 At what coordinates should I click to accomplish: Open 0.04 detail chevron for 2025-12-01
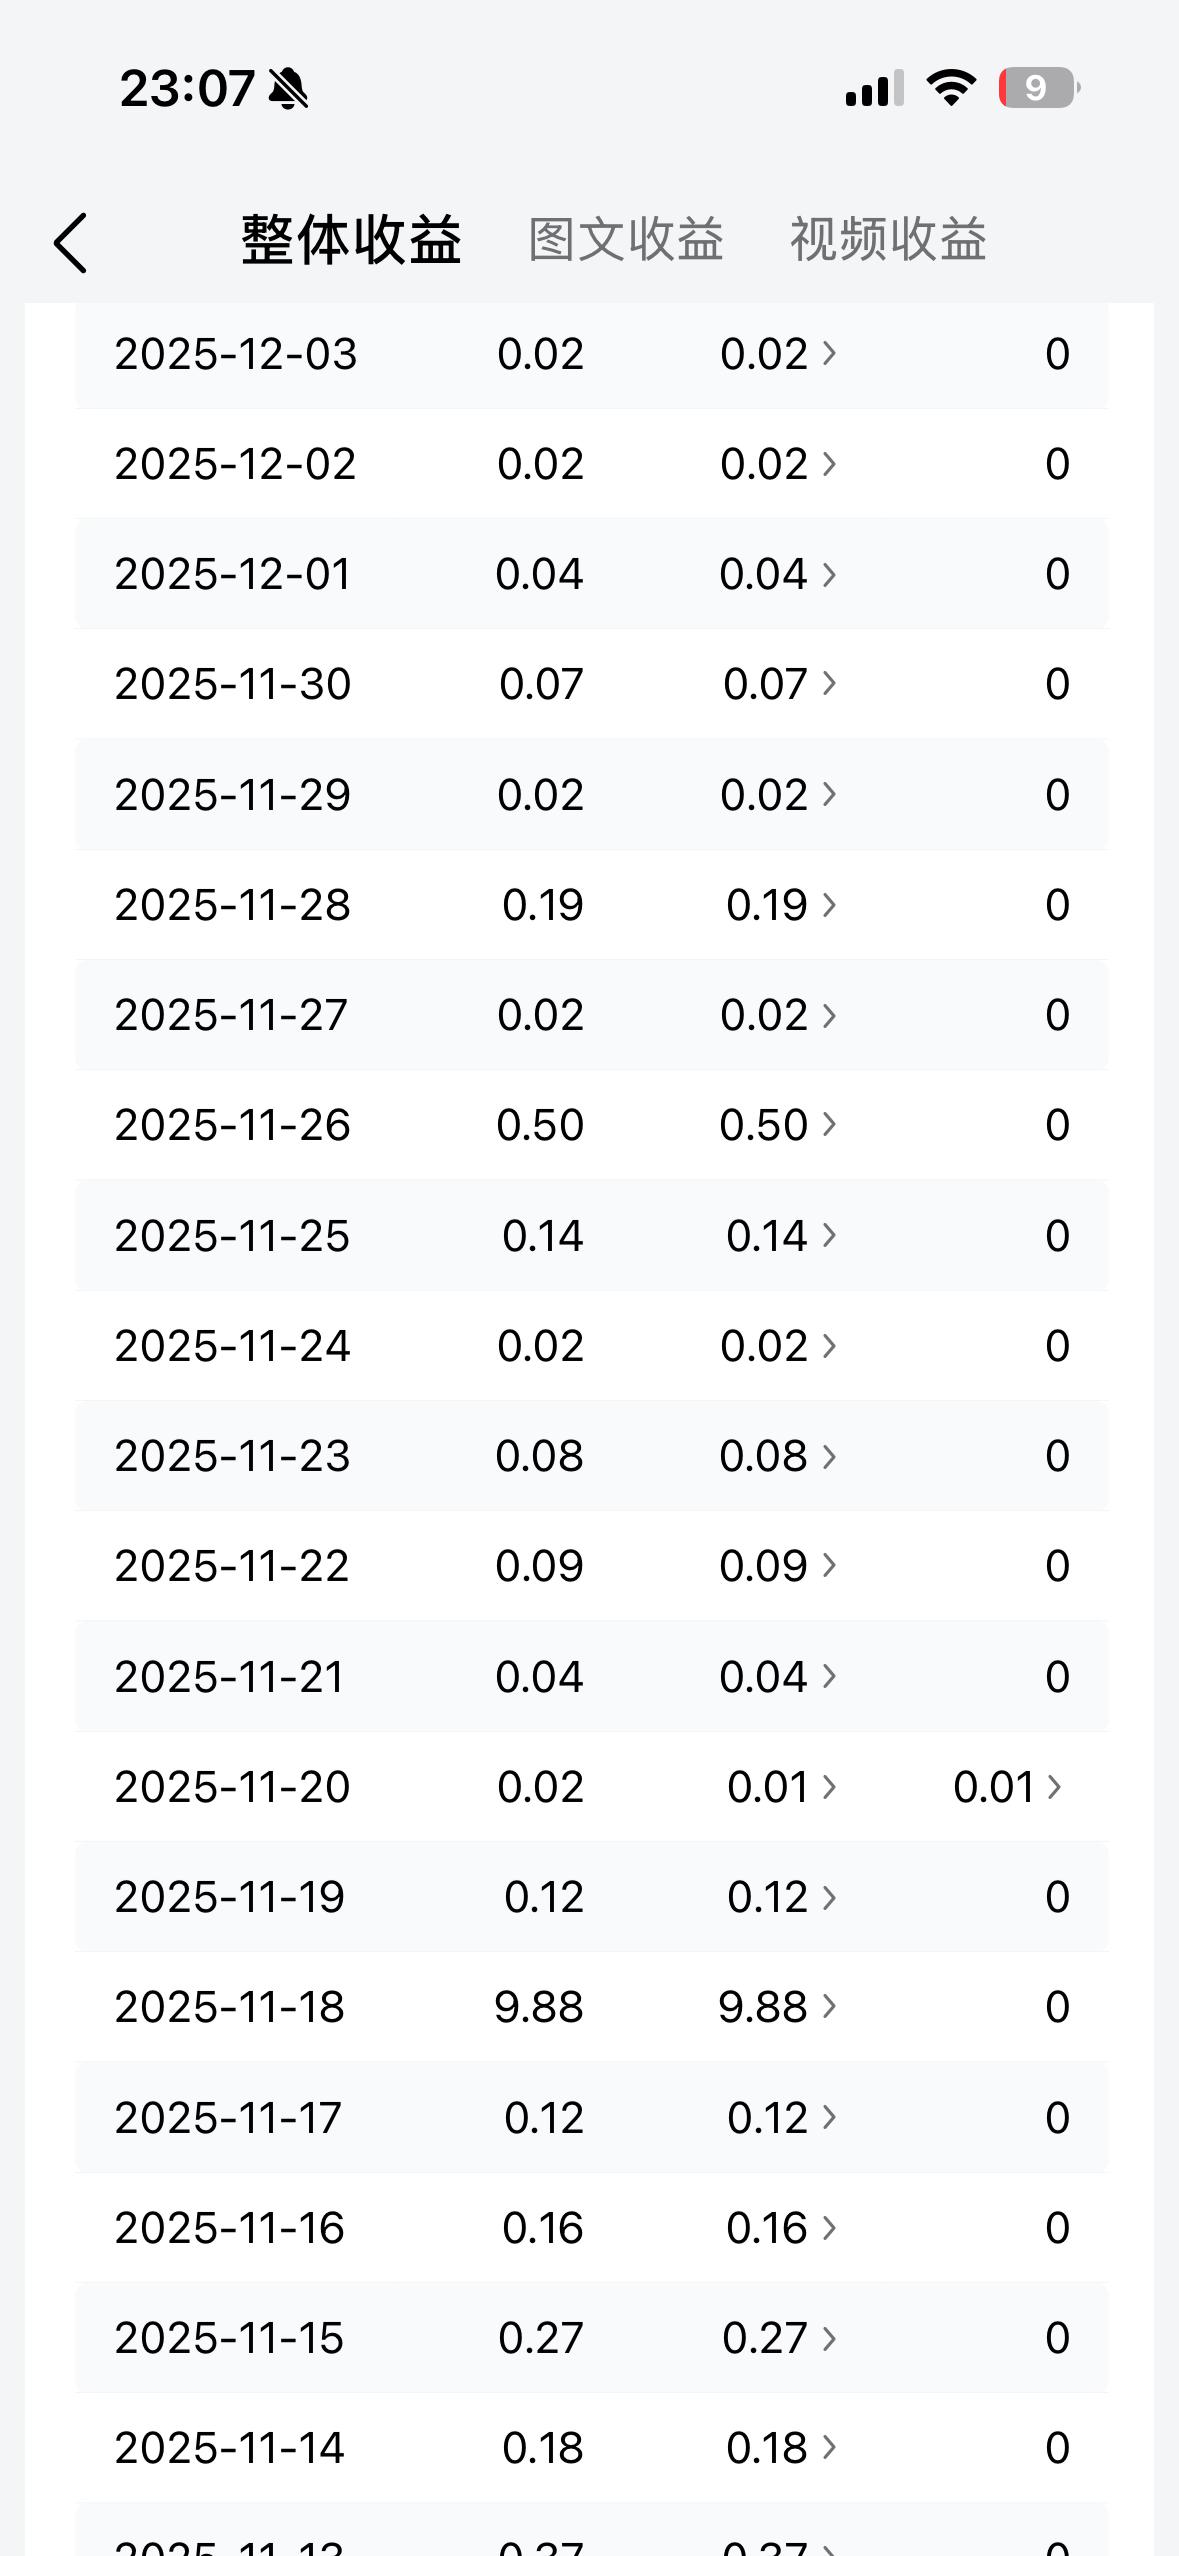click(829, 574)
